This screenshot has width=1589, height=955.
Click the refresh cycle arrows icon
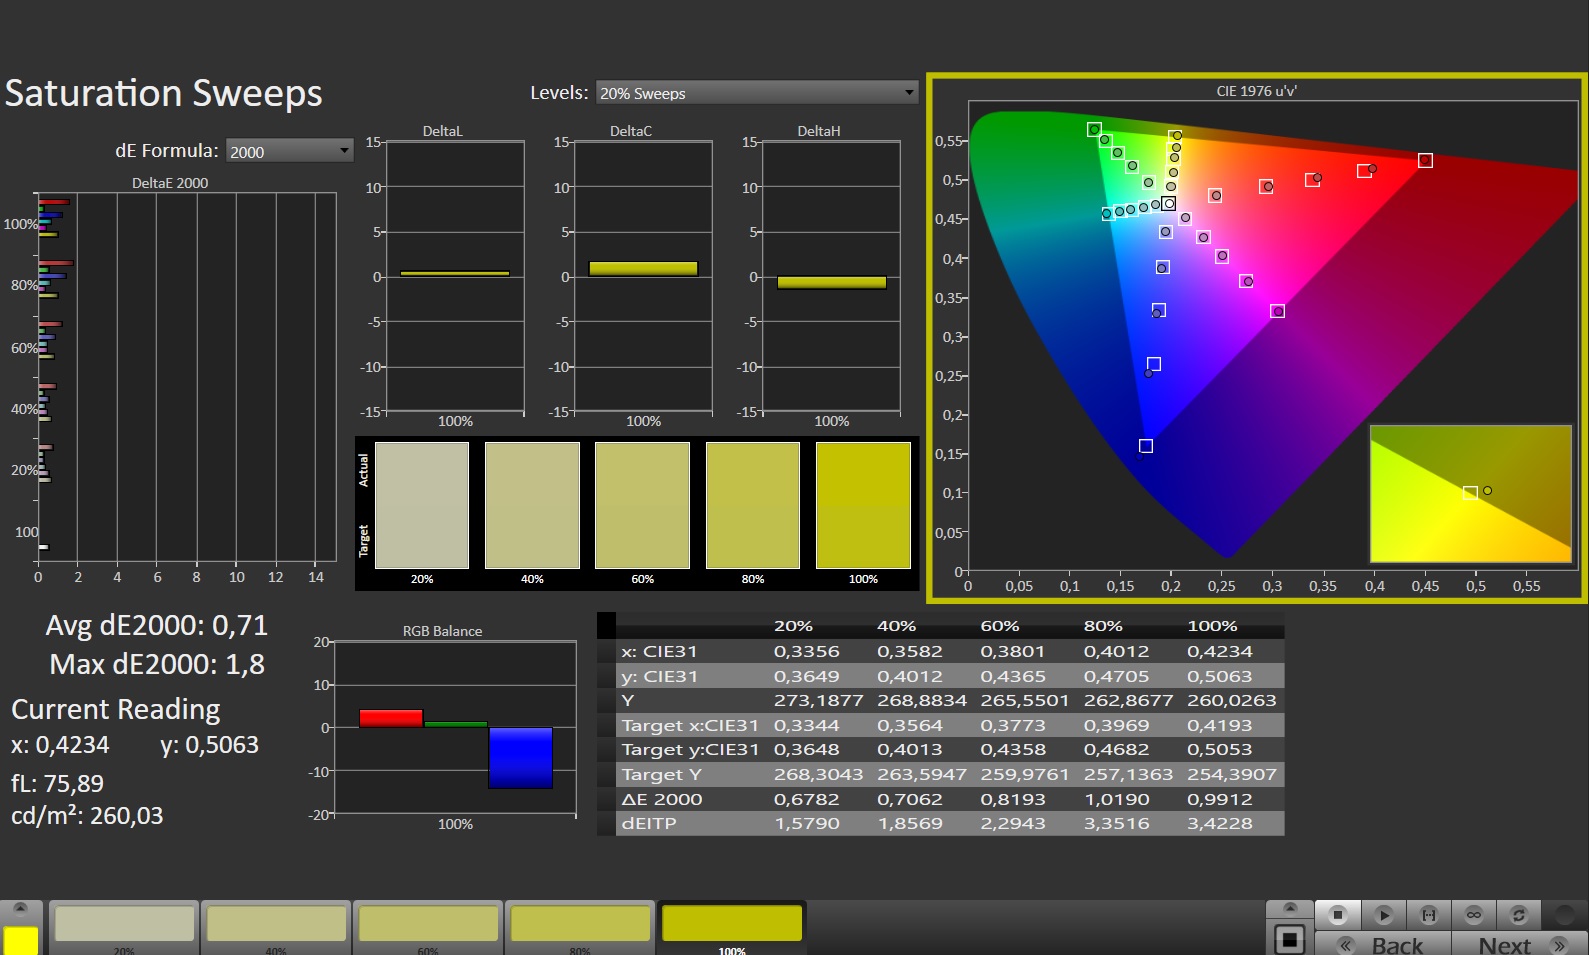click(1518, 915)
